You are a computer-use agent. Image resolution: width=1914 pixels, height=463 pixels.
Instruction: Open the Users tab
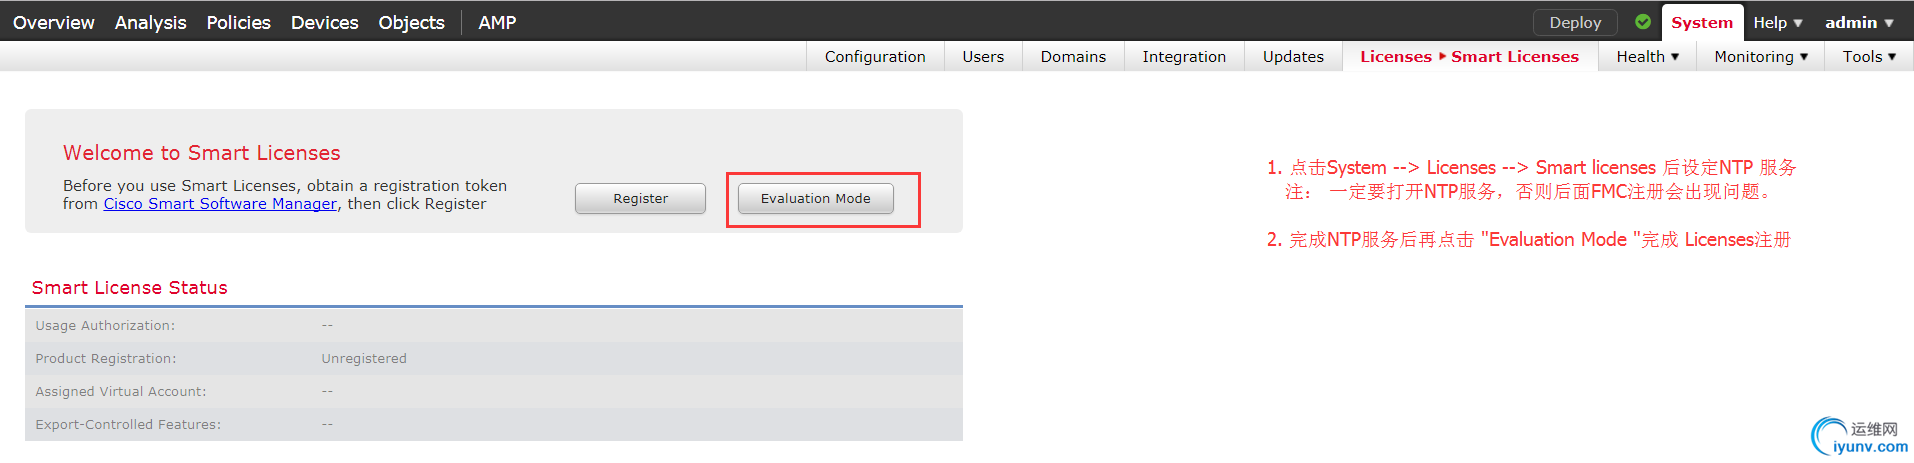pyautogui.click(x=983, y=57)
